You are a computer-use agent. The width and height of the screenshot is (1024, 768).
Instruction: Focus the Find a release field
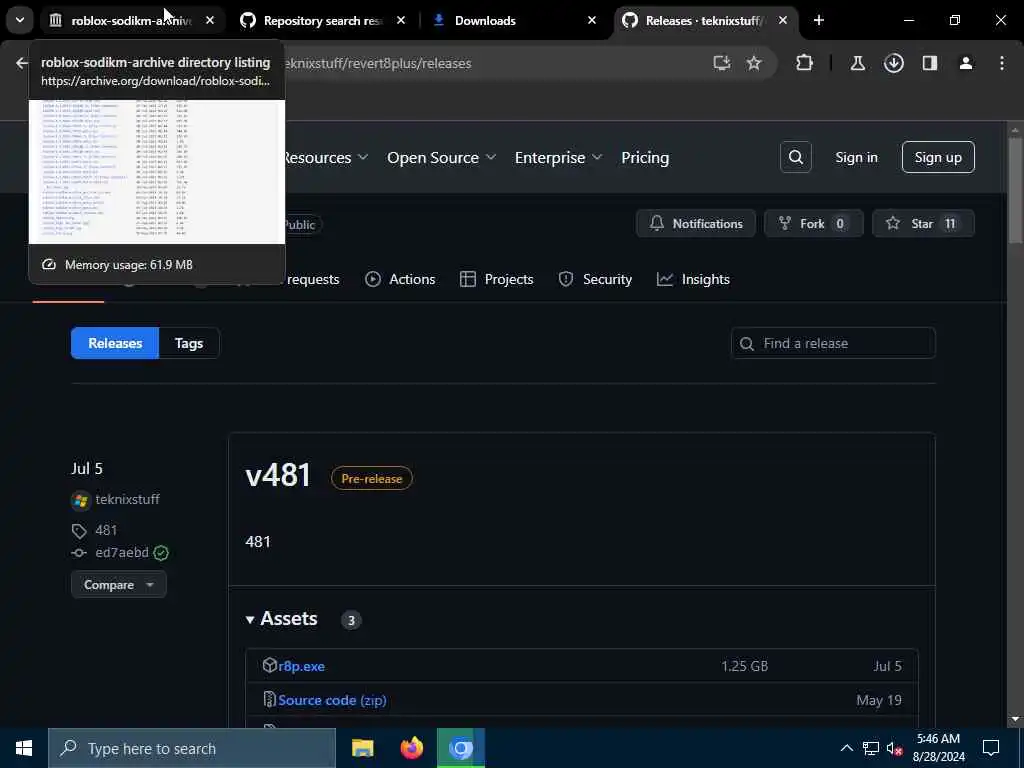833,344
